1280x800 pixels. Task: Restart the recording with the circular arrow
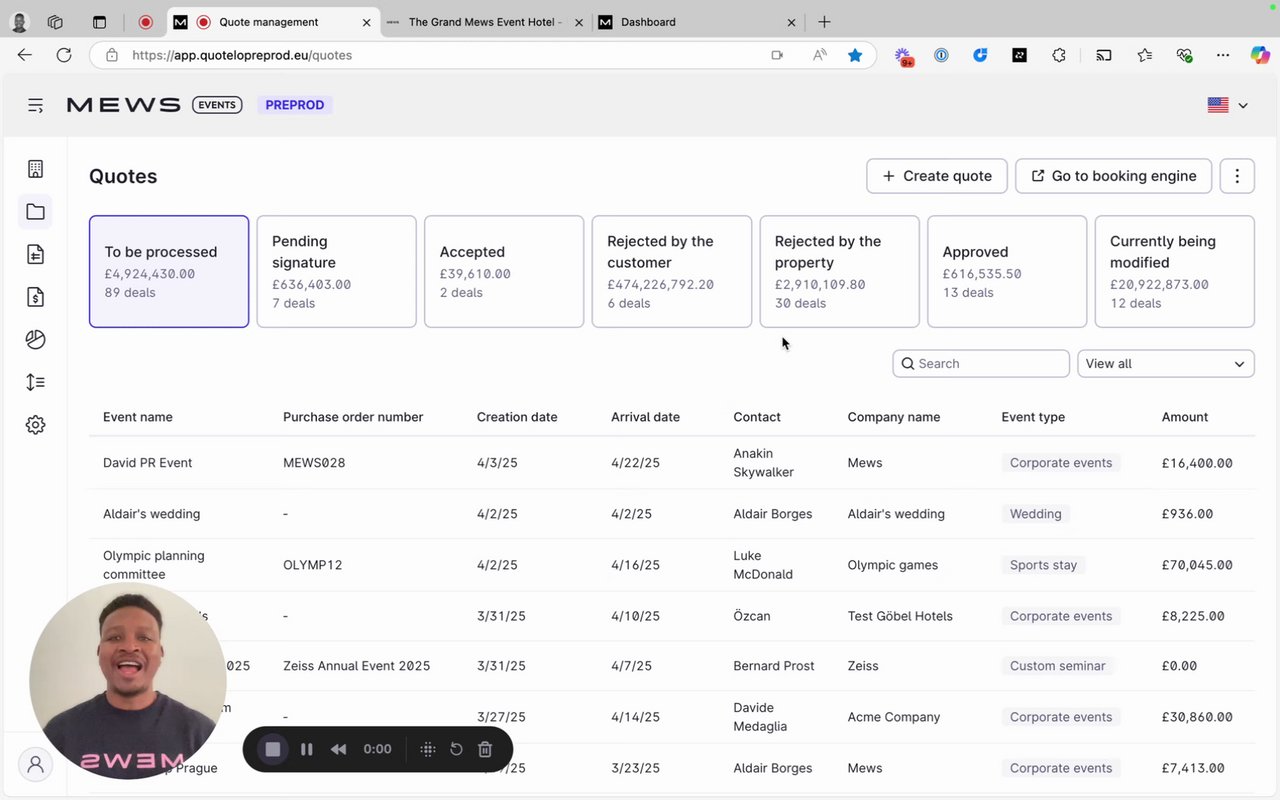(x=456, y=749)
